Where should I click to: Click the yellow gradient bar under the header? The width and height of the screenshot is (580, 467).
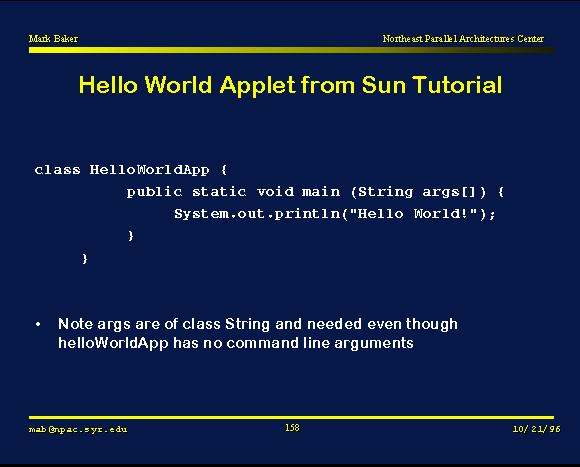(291, 50)
